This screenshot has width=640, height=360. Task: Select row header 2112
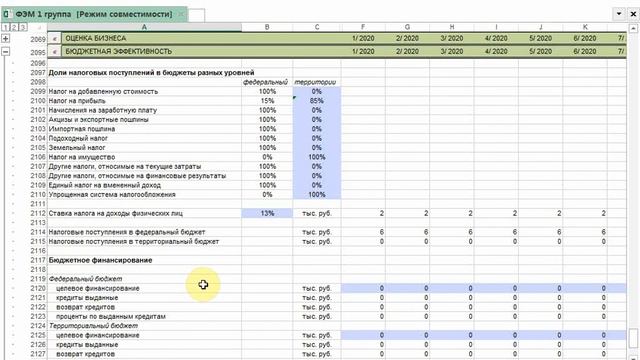pyautogui.click(x=38, y=213)
